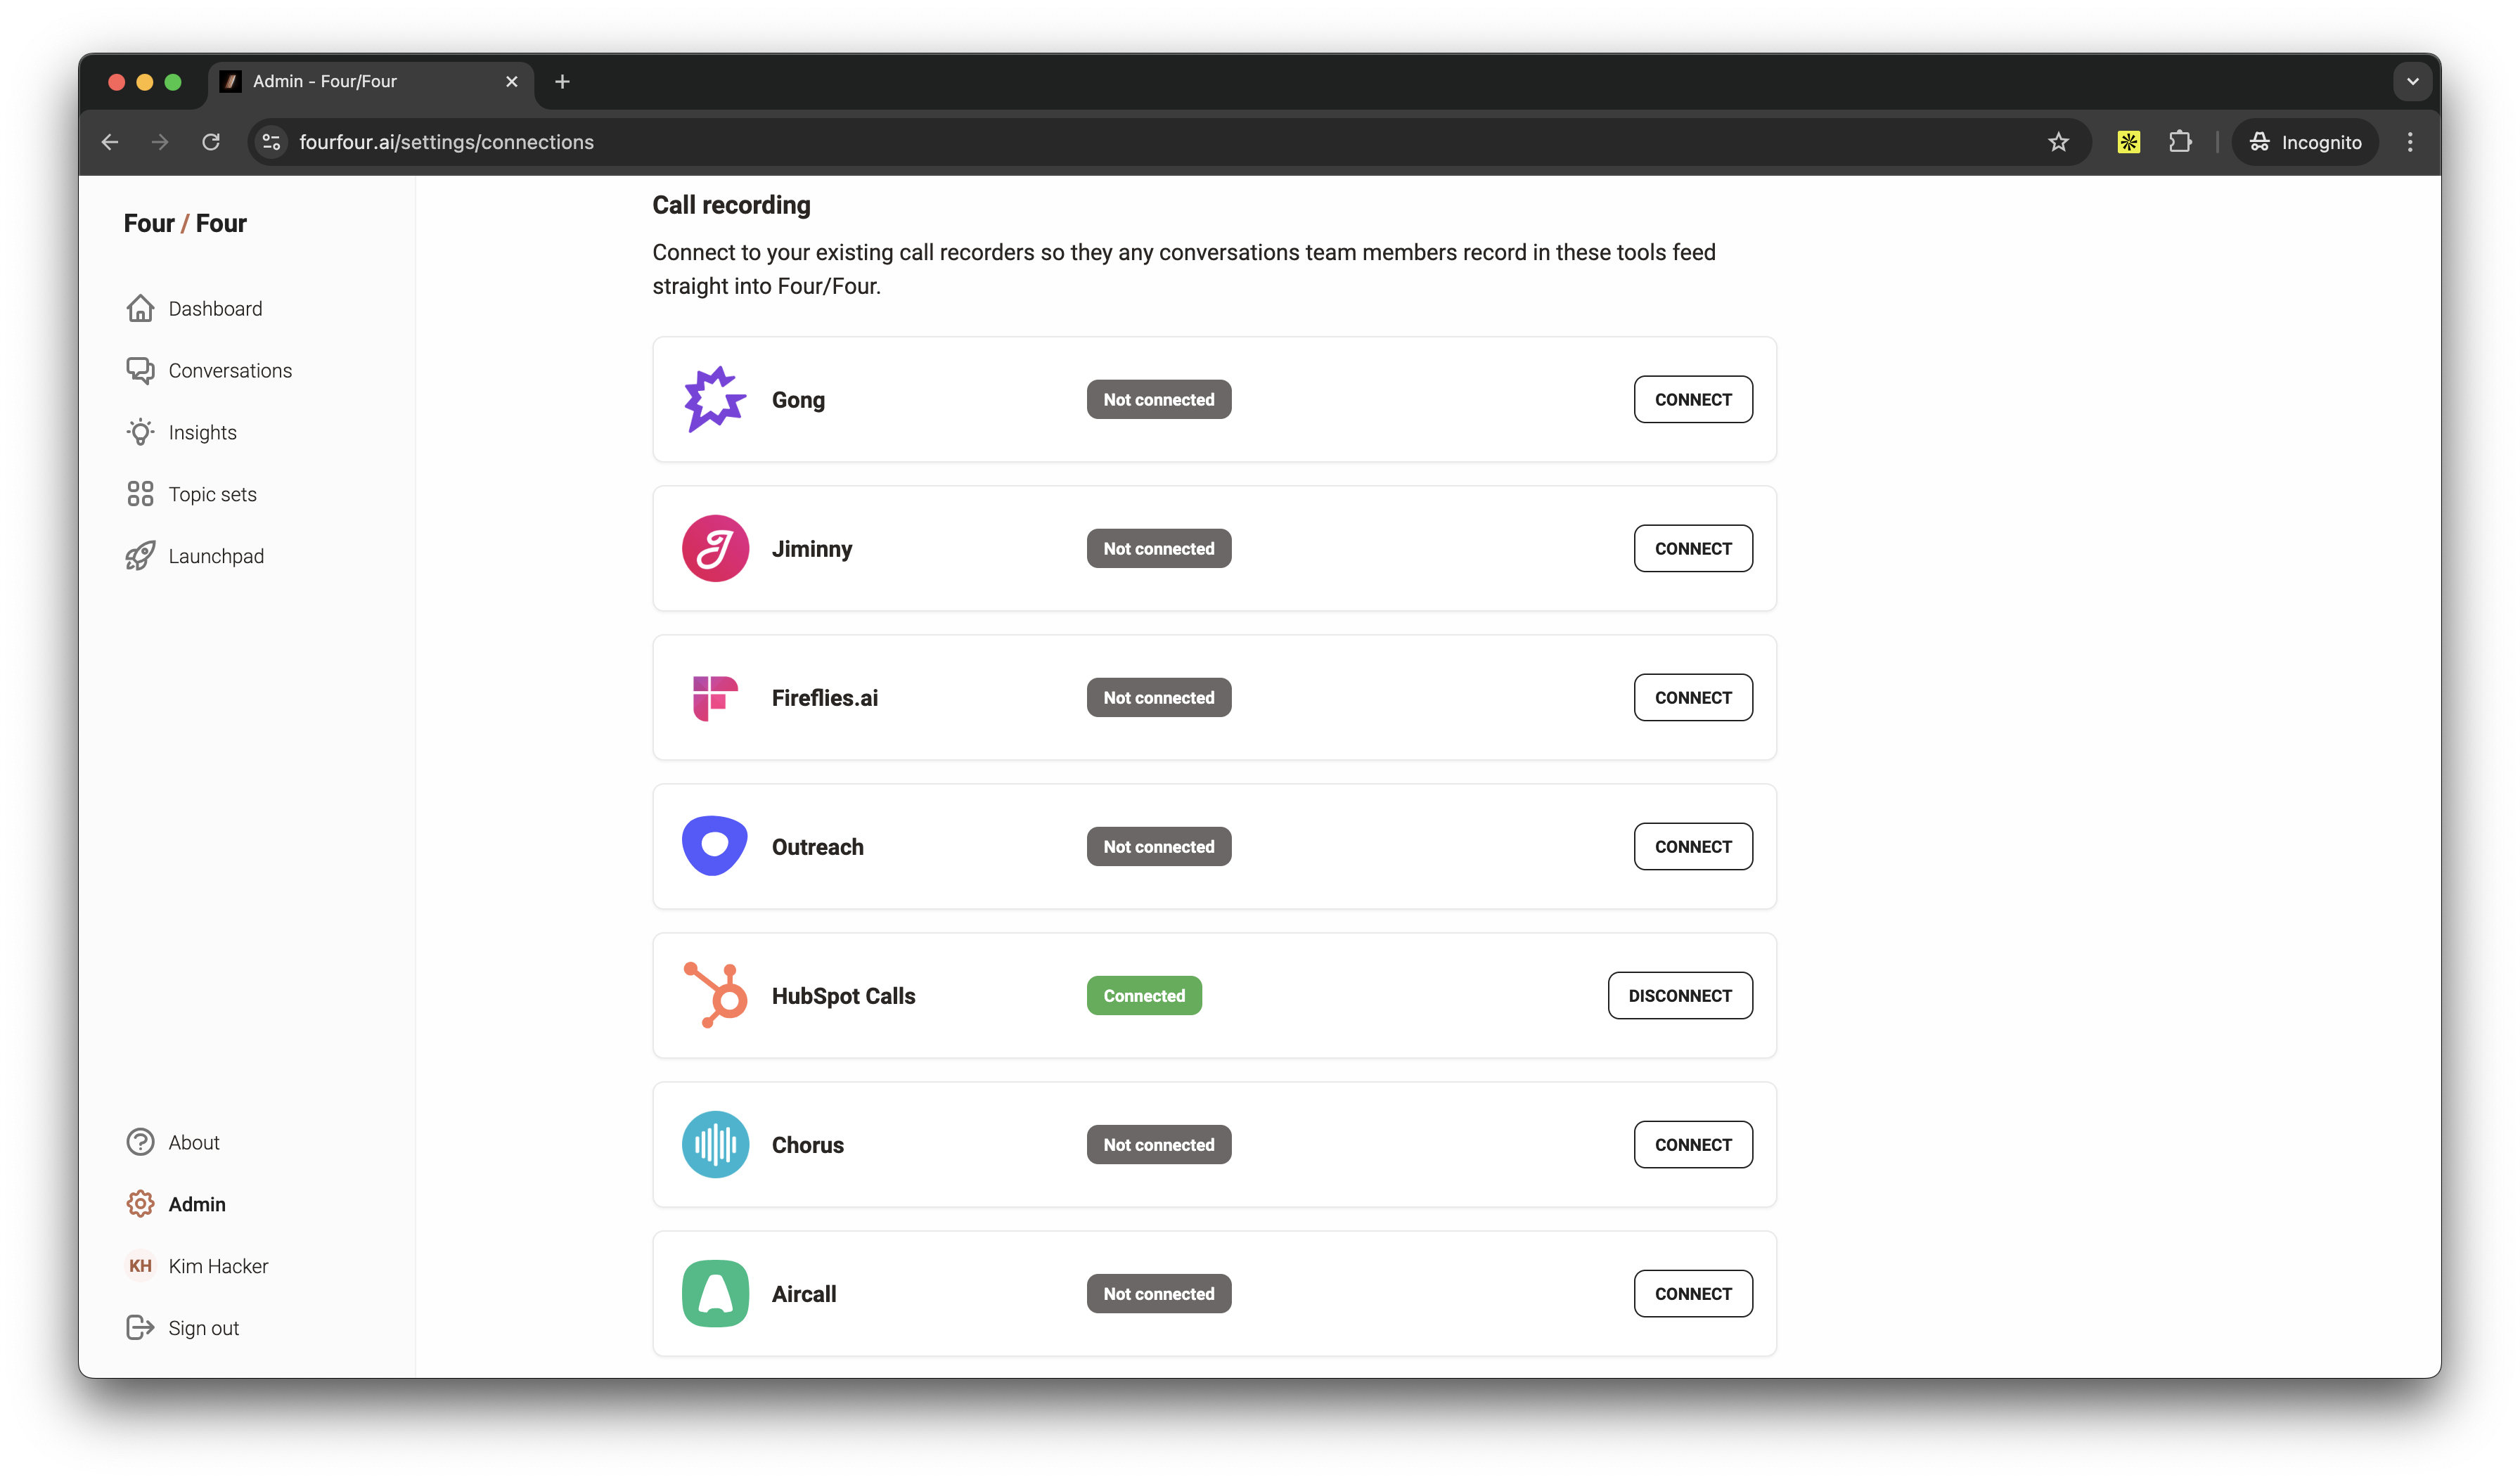Click the Chorus waveform logo icon
This screenshot has height=1482, width=2520.
point(715,1144)
